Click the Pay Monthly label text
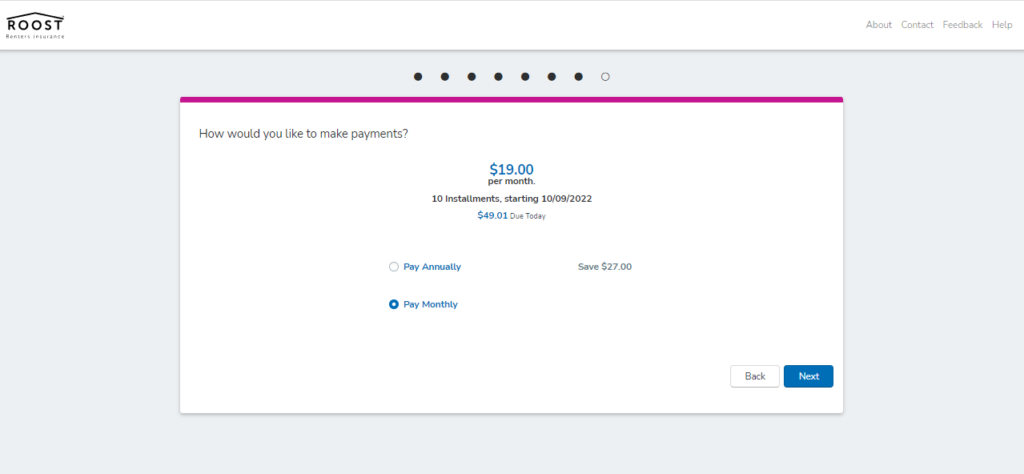The image size is (1024, 474). point(430,304)
